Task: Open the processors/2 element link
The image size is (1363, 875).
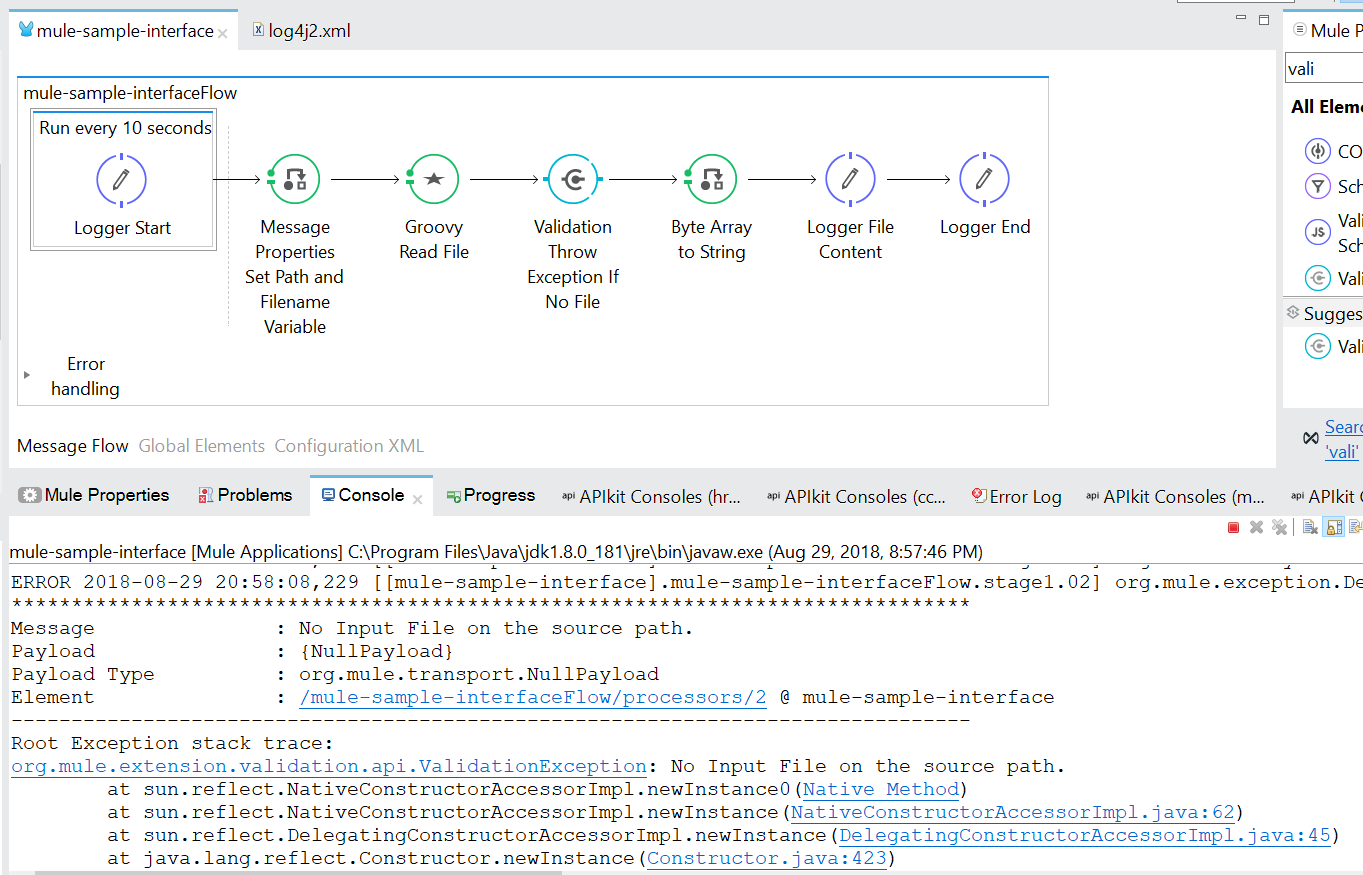Action: (533, 697)
